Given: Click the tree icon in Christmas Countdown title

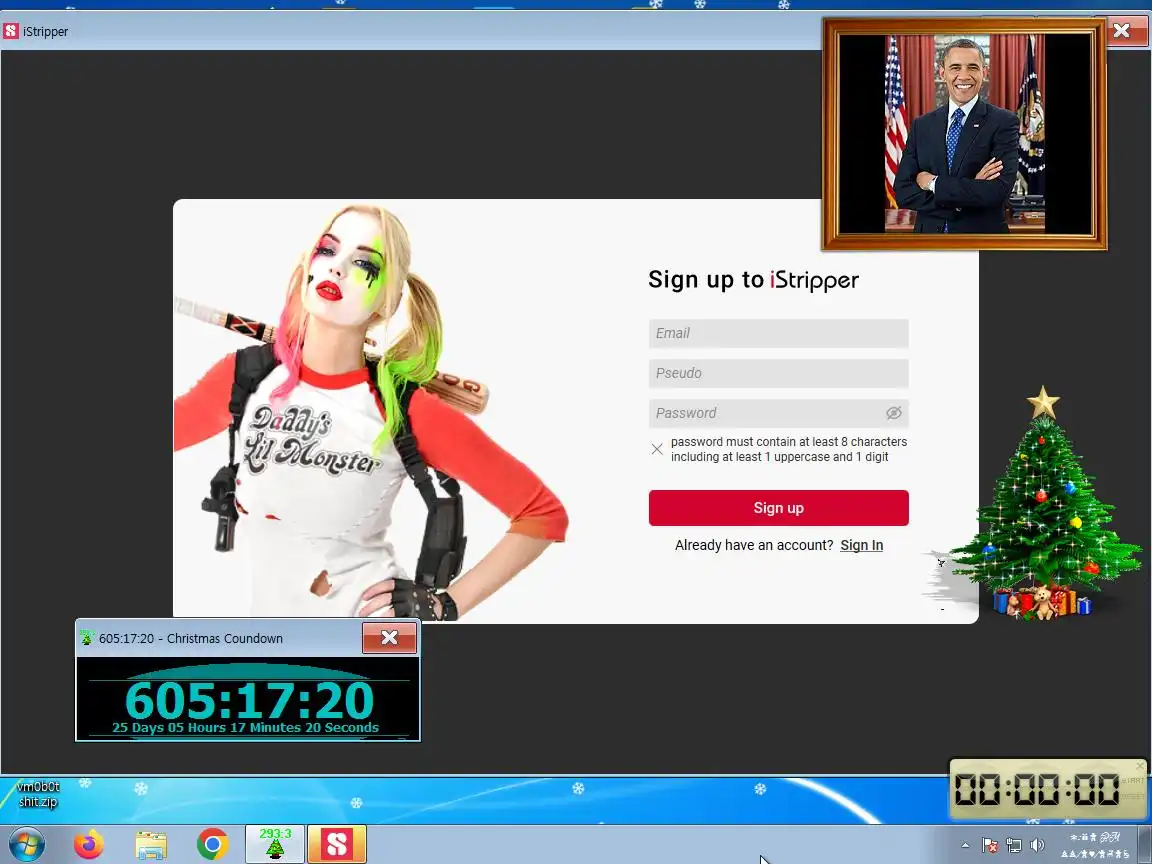Looking at the screenshot, I should point(87,638).
